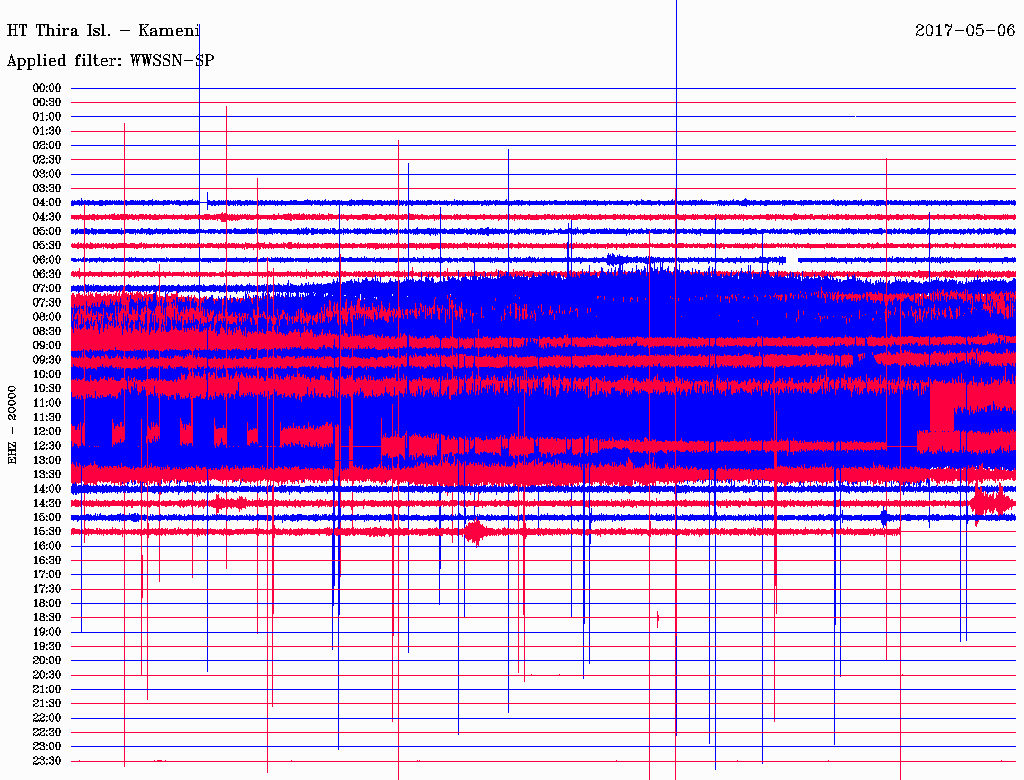Click the 17:30 time label
This screenshot has height=780, width=1024.
coord(47,589)
